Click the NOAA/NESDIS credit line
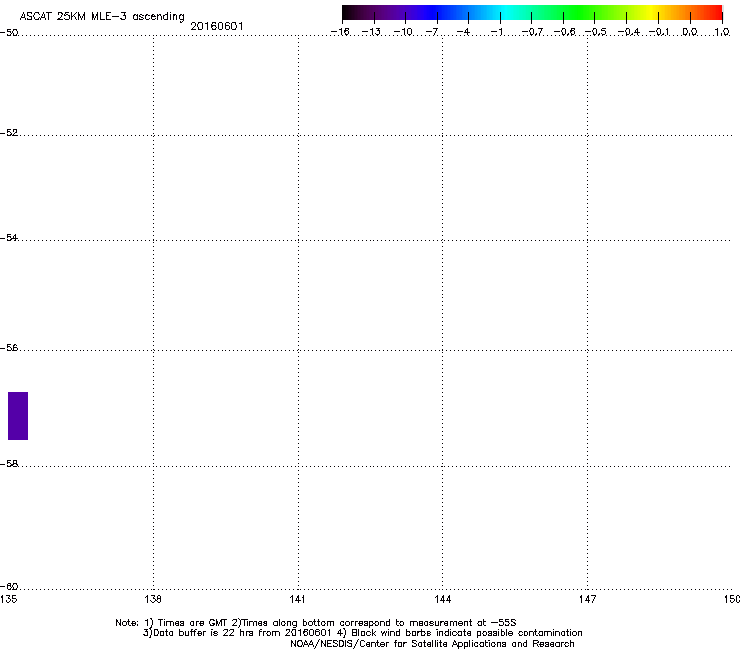 (x=432, y=644)
